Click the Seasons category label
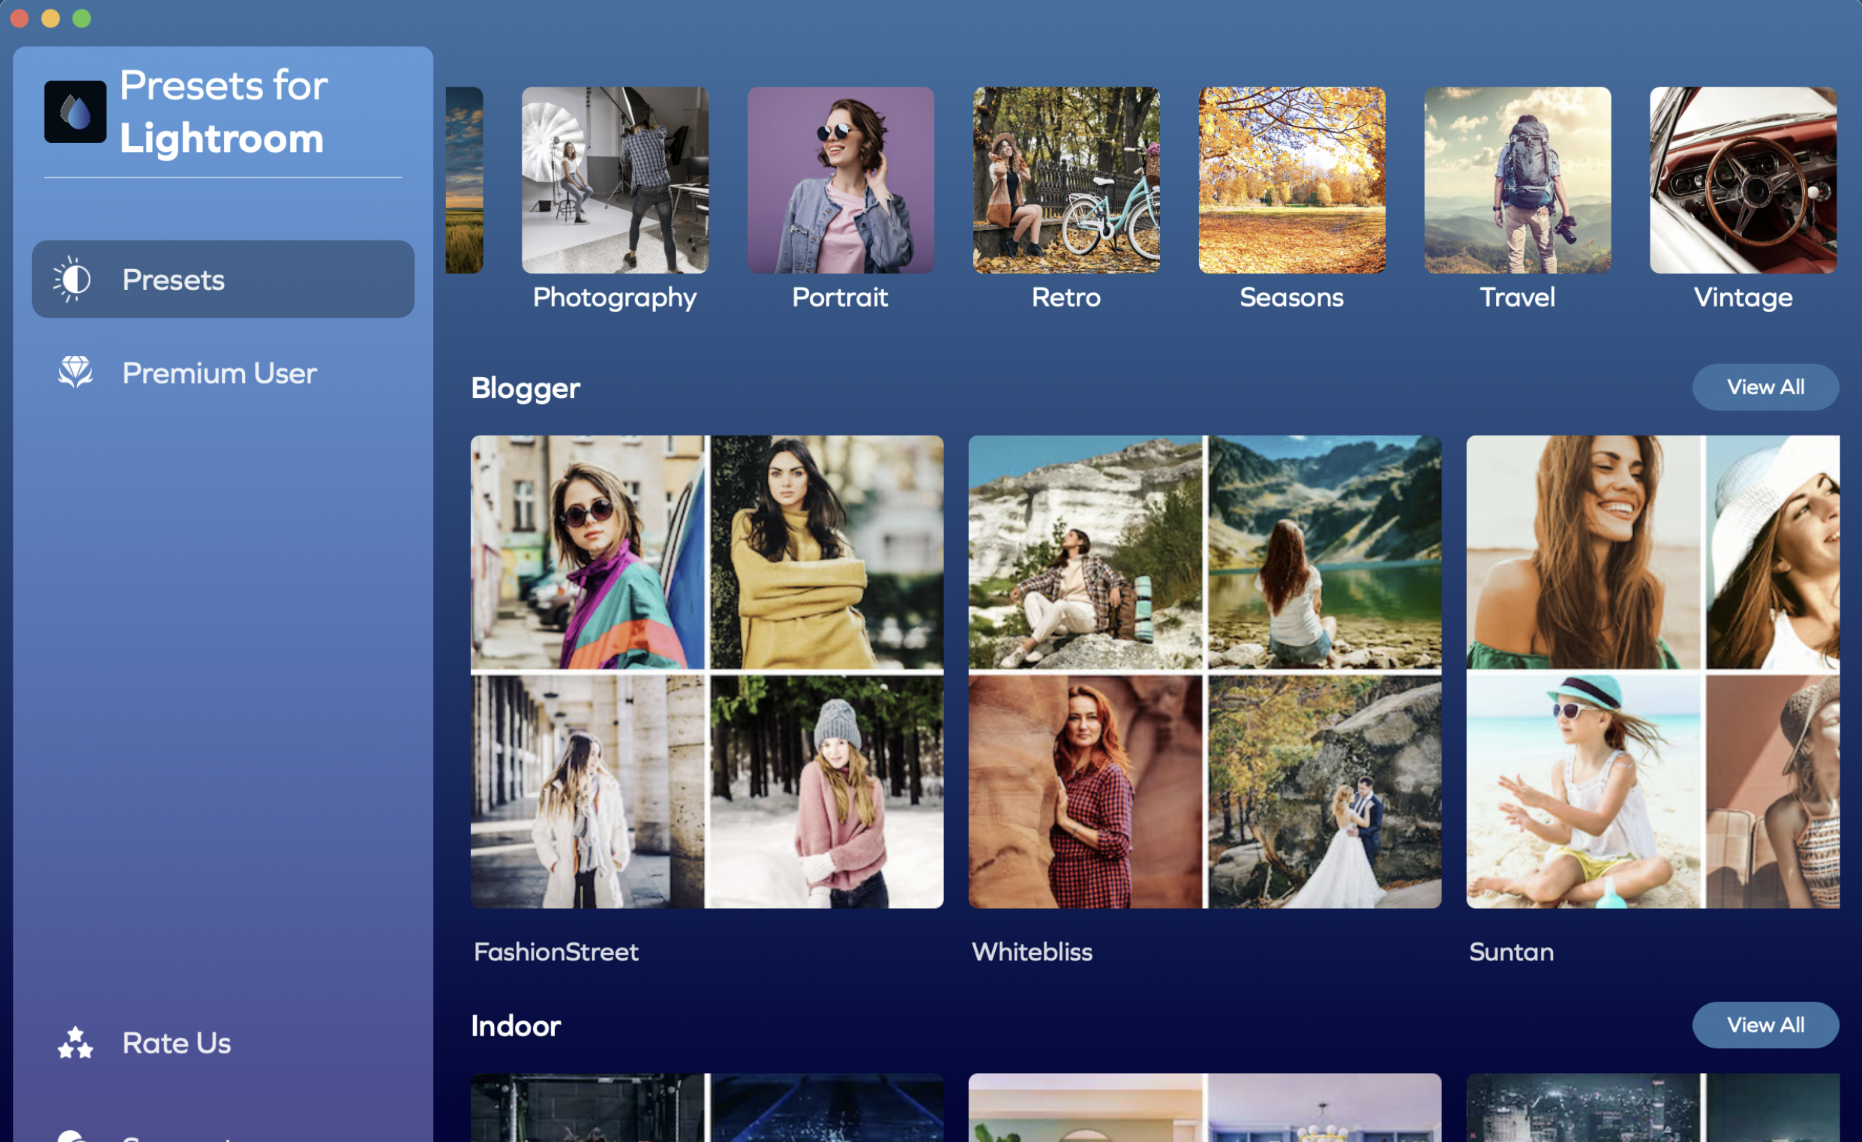The height and width of the screenshot is (1142, 1862). (x=1292, y=297)
